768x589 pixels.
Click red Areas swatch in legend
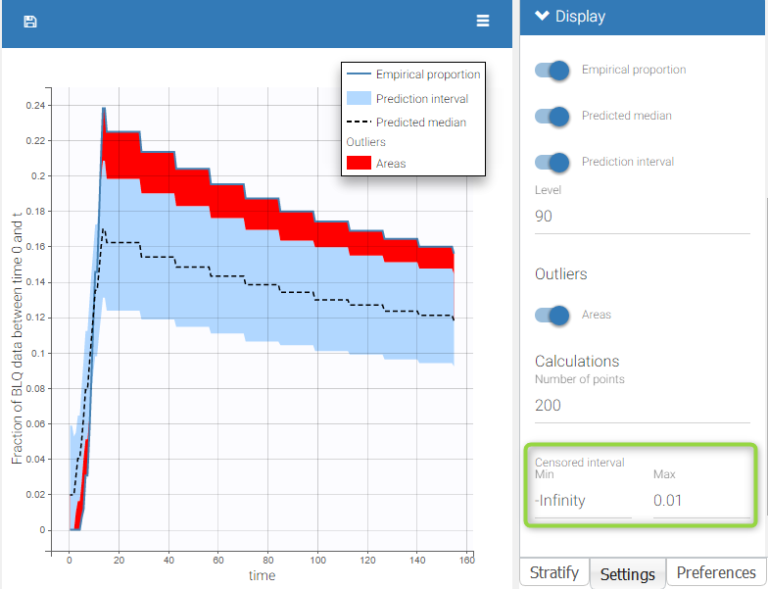pos(358,162)
